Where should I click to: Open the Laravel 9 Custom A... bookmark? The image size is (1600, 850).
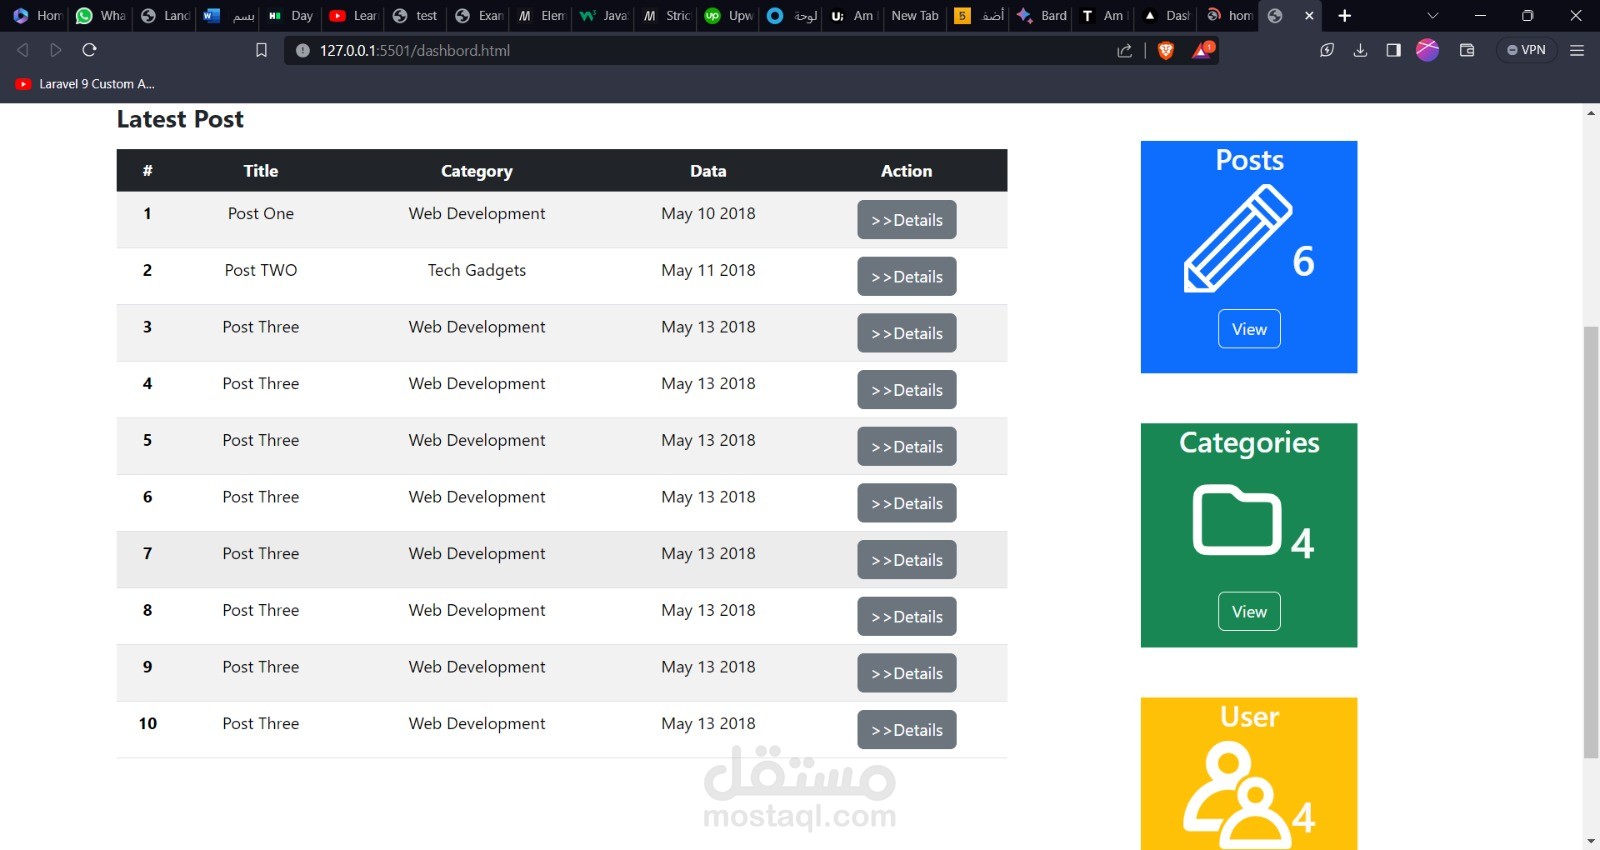click(85, 84)
